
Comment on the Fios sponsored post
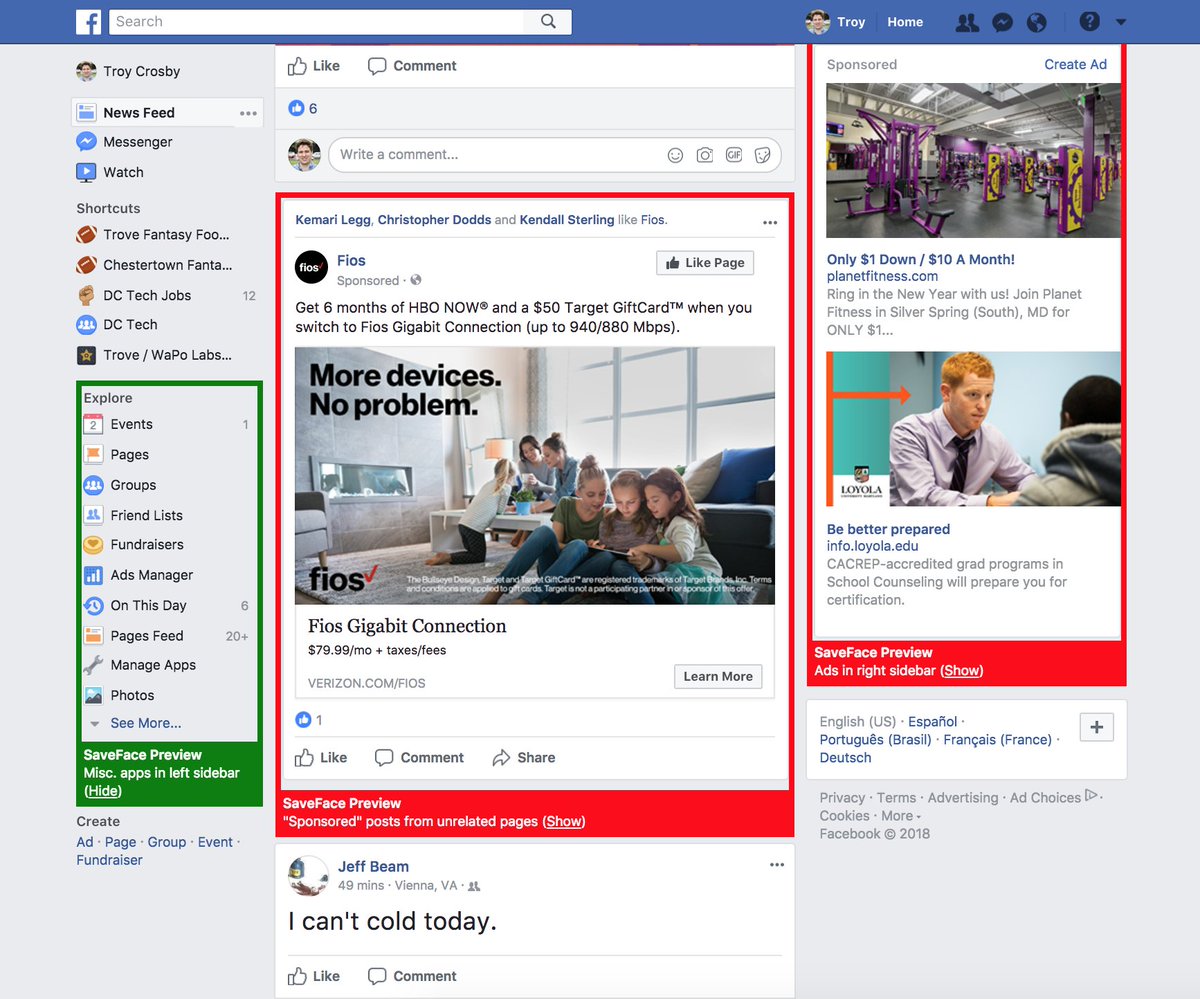pyautogui.click(x=419, y=757)
